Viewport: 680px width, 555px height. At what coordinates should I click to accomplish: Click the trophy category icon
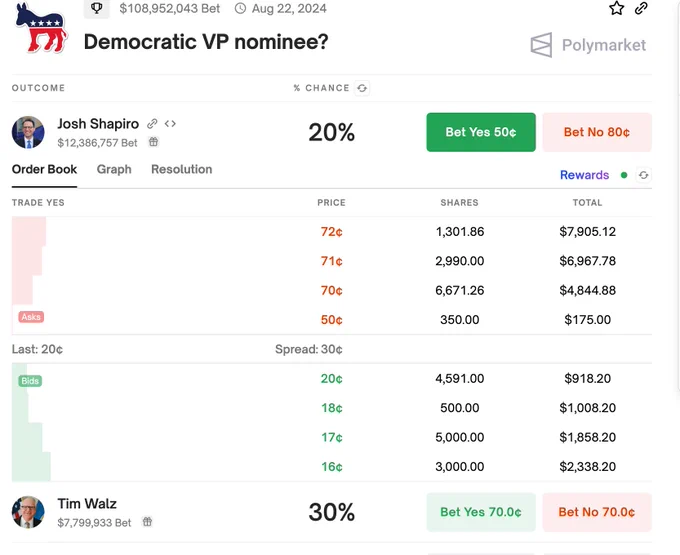coord(97,8)
